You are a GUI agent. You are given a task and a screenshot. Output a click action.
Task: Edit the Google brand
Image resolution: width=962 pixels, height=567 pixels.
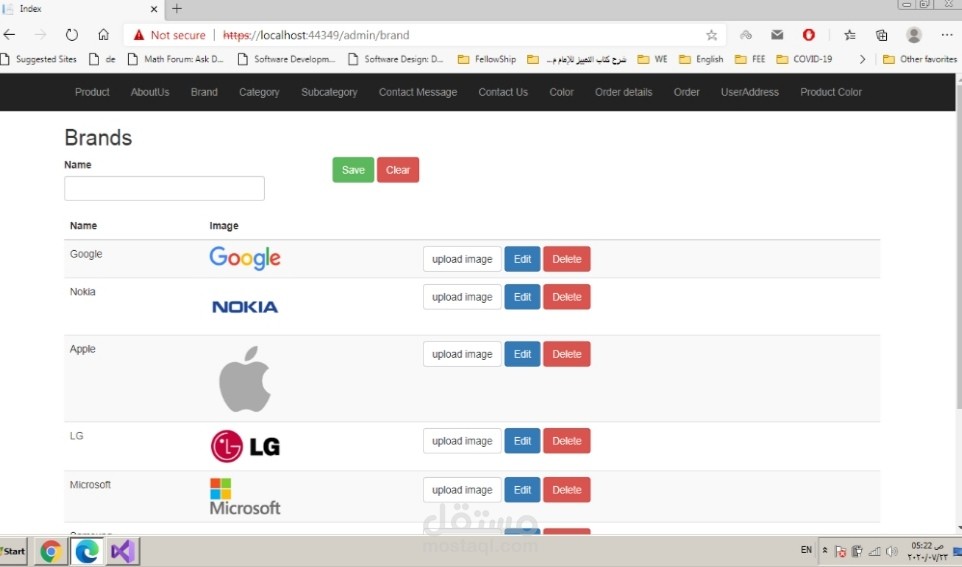(522, 259)
